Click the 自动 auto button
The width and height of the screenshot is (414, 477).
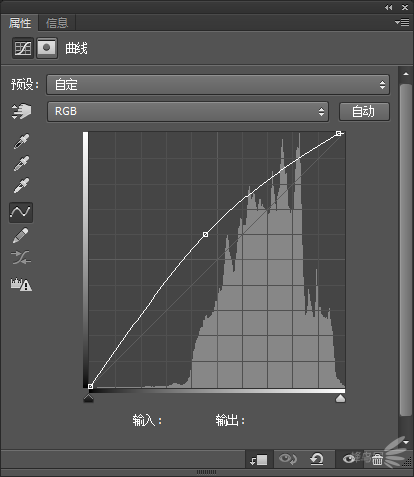pos(364,111)
